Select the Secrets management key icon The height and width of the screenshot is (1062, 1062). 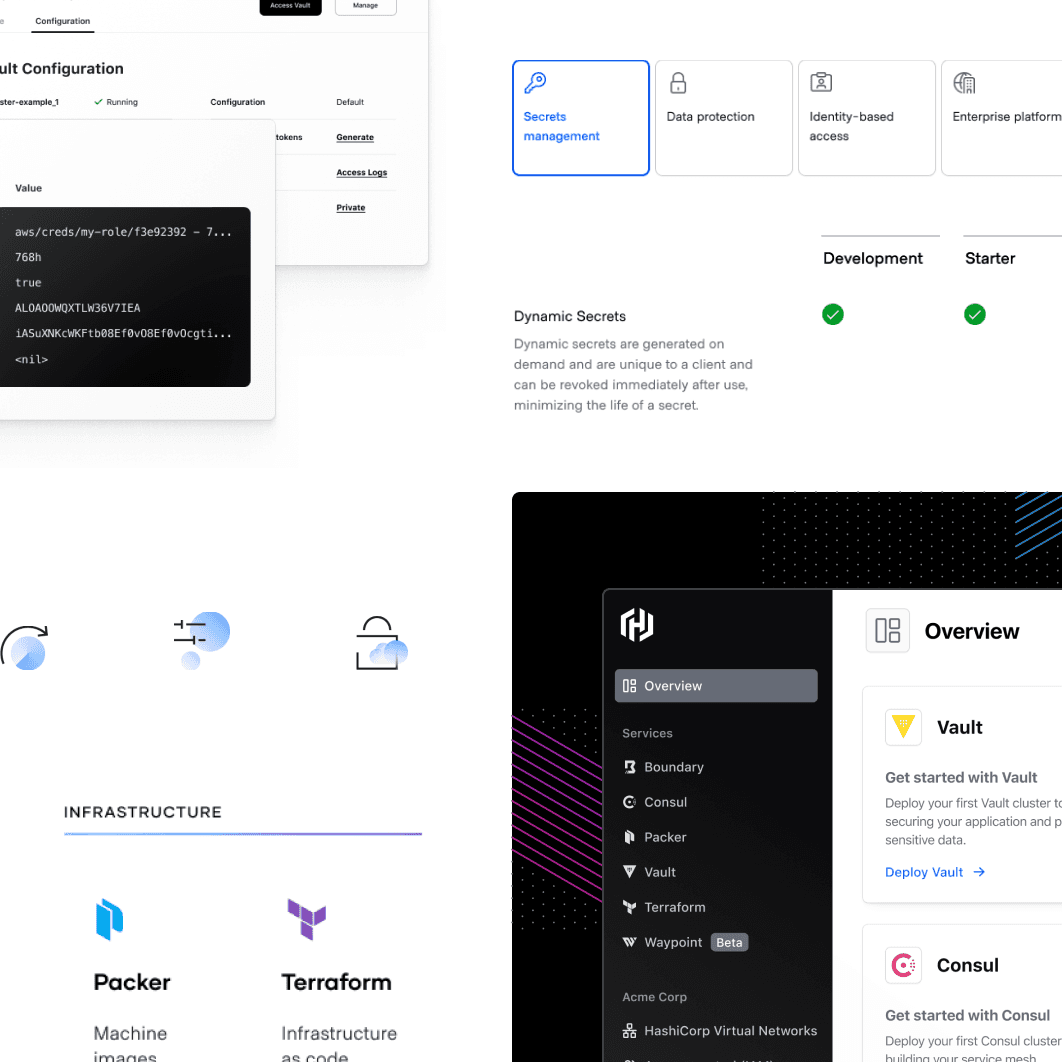[535, 83]
